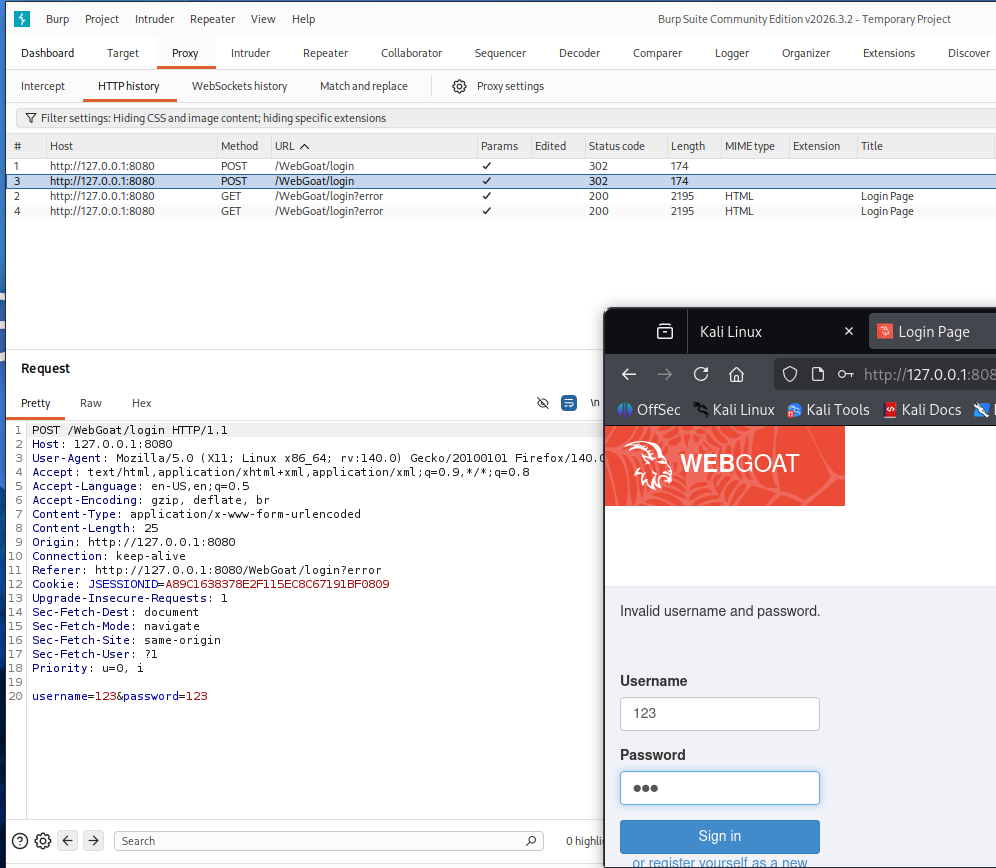Toggle the word-wrap message editor icon
Screen dimensions: 996x868
(569, 403)
